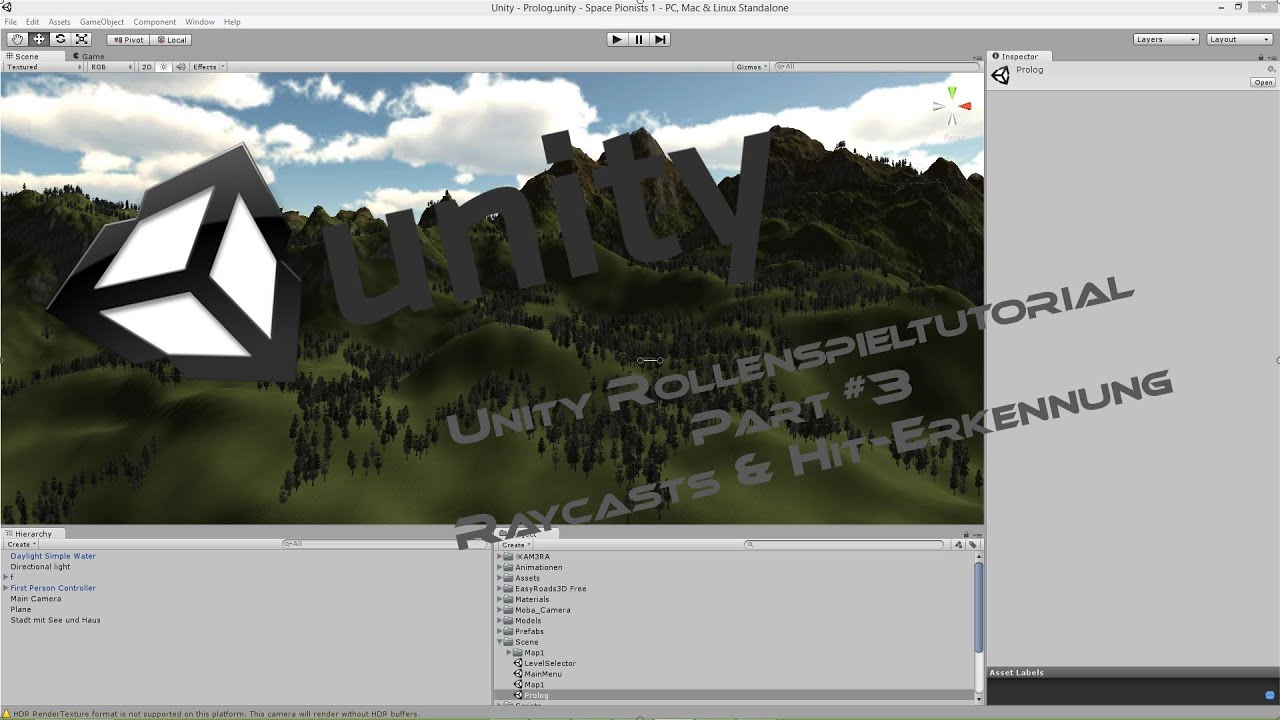Open the Textured draw mode dropdown
The width and height of the screenshot is (1280, 720).
44,67
